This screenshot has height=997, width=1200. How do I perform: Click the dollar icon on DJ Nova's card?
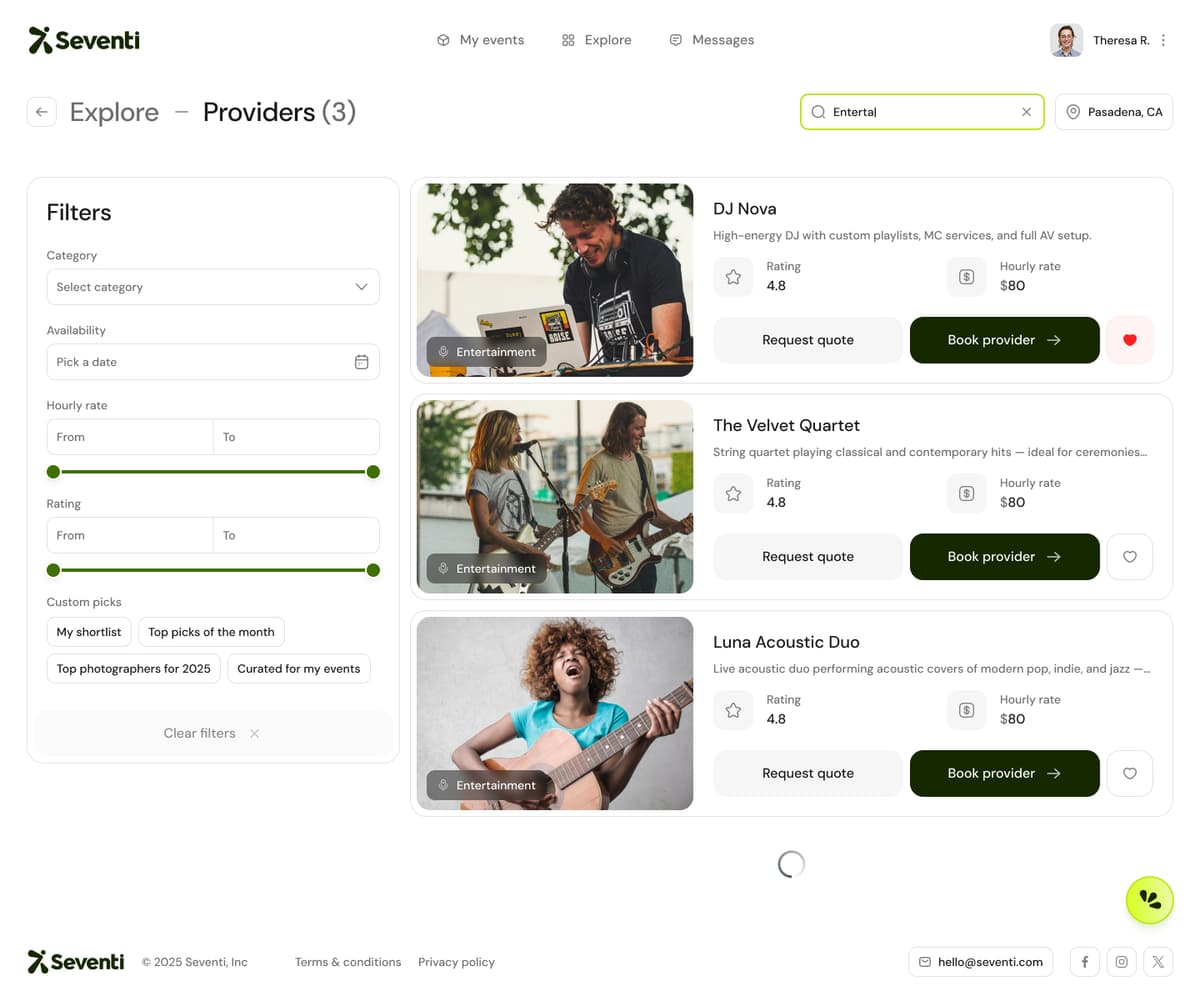[x=966, y=276]
